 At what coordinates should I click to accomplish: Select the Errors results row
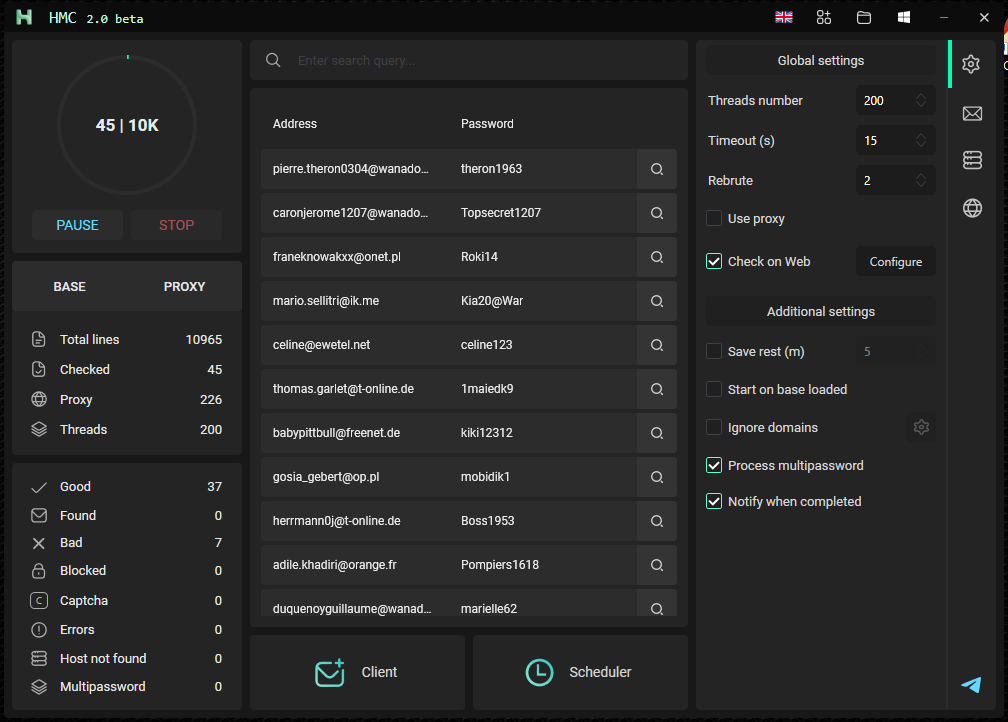[127, 629]
